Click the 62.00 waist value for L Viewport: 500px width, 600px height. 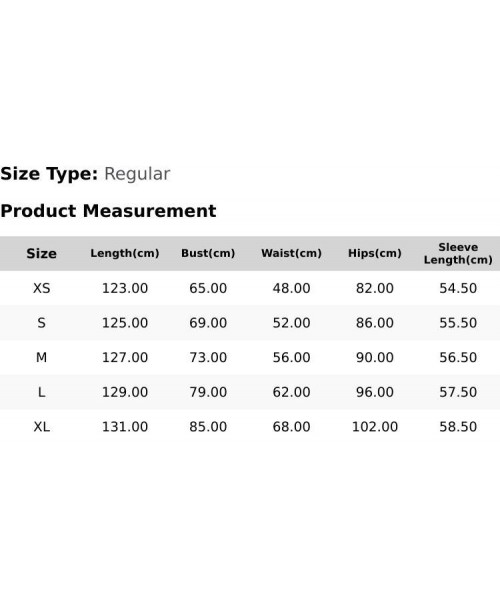292,392
